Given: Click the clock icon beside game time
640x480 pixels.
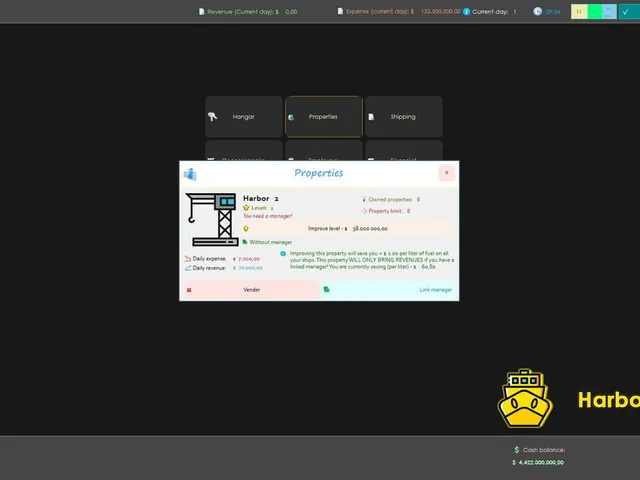Looking at the screenshot, I should click(538, 11).
